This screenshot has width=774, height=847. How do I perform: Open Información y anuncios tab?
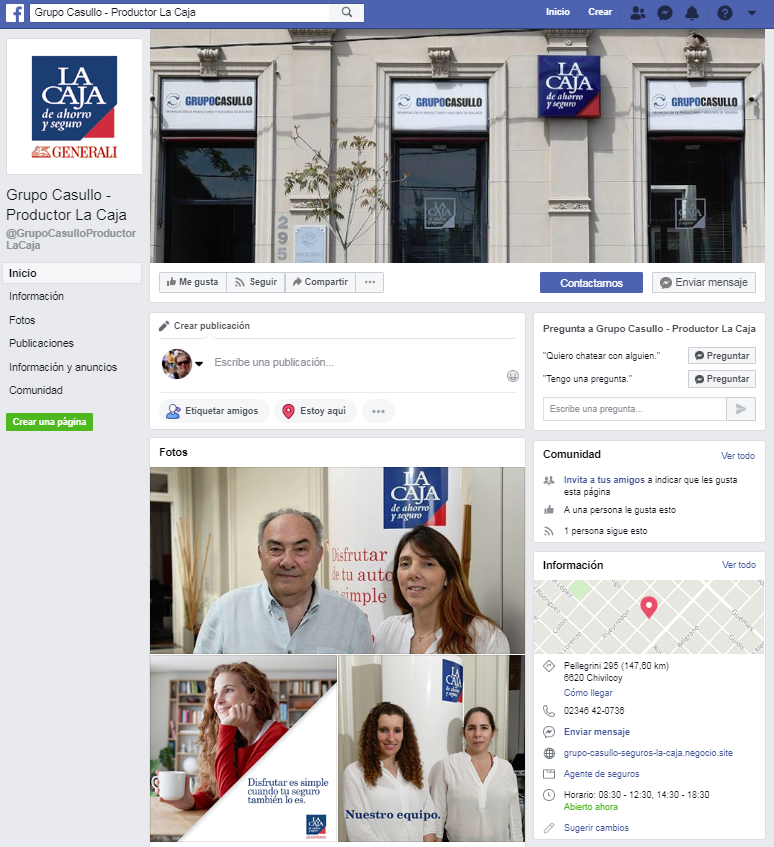[x=63, y=367]
